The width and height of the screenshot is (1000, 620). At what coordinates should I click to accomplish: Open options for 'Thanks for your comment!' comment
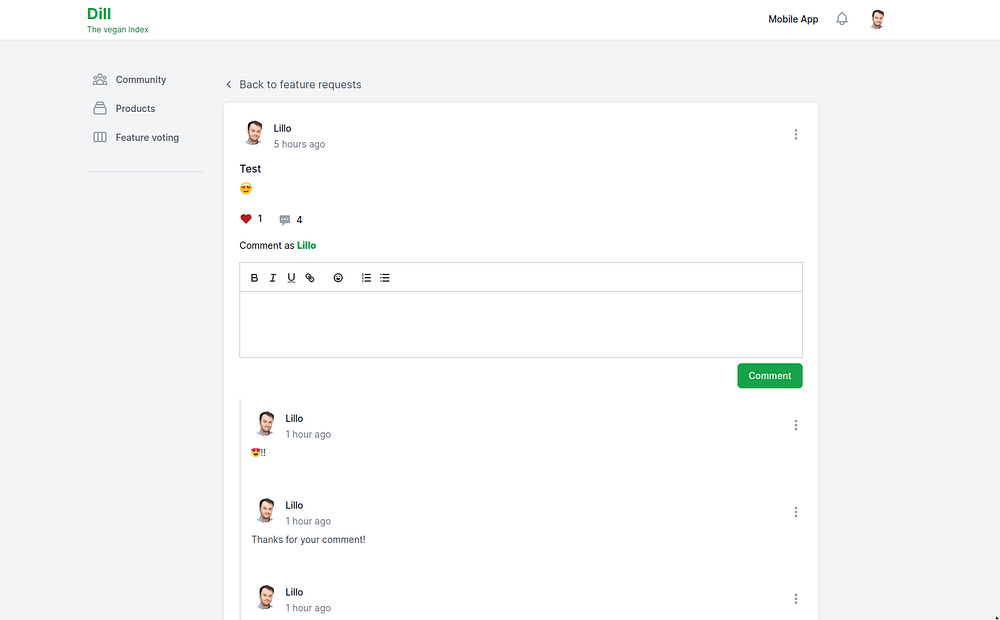[796, 512]
